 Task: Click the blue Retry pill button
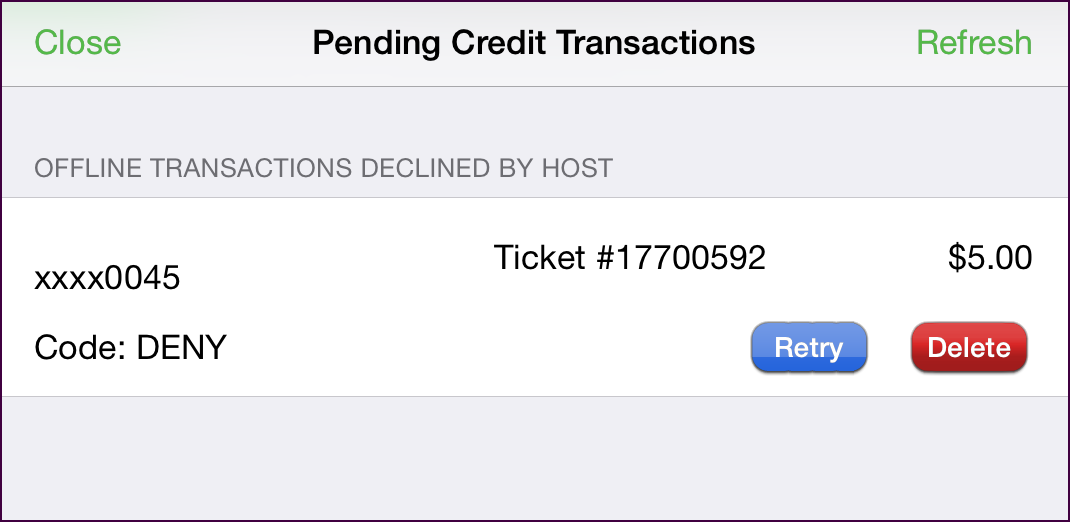809,347
